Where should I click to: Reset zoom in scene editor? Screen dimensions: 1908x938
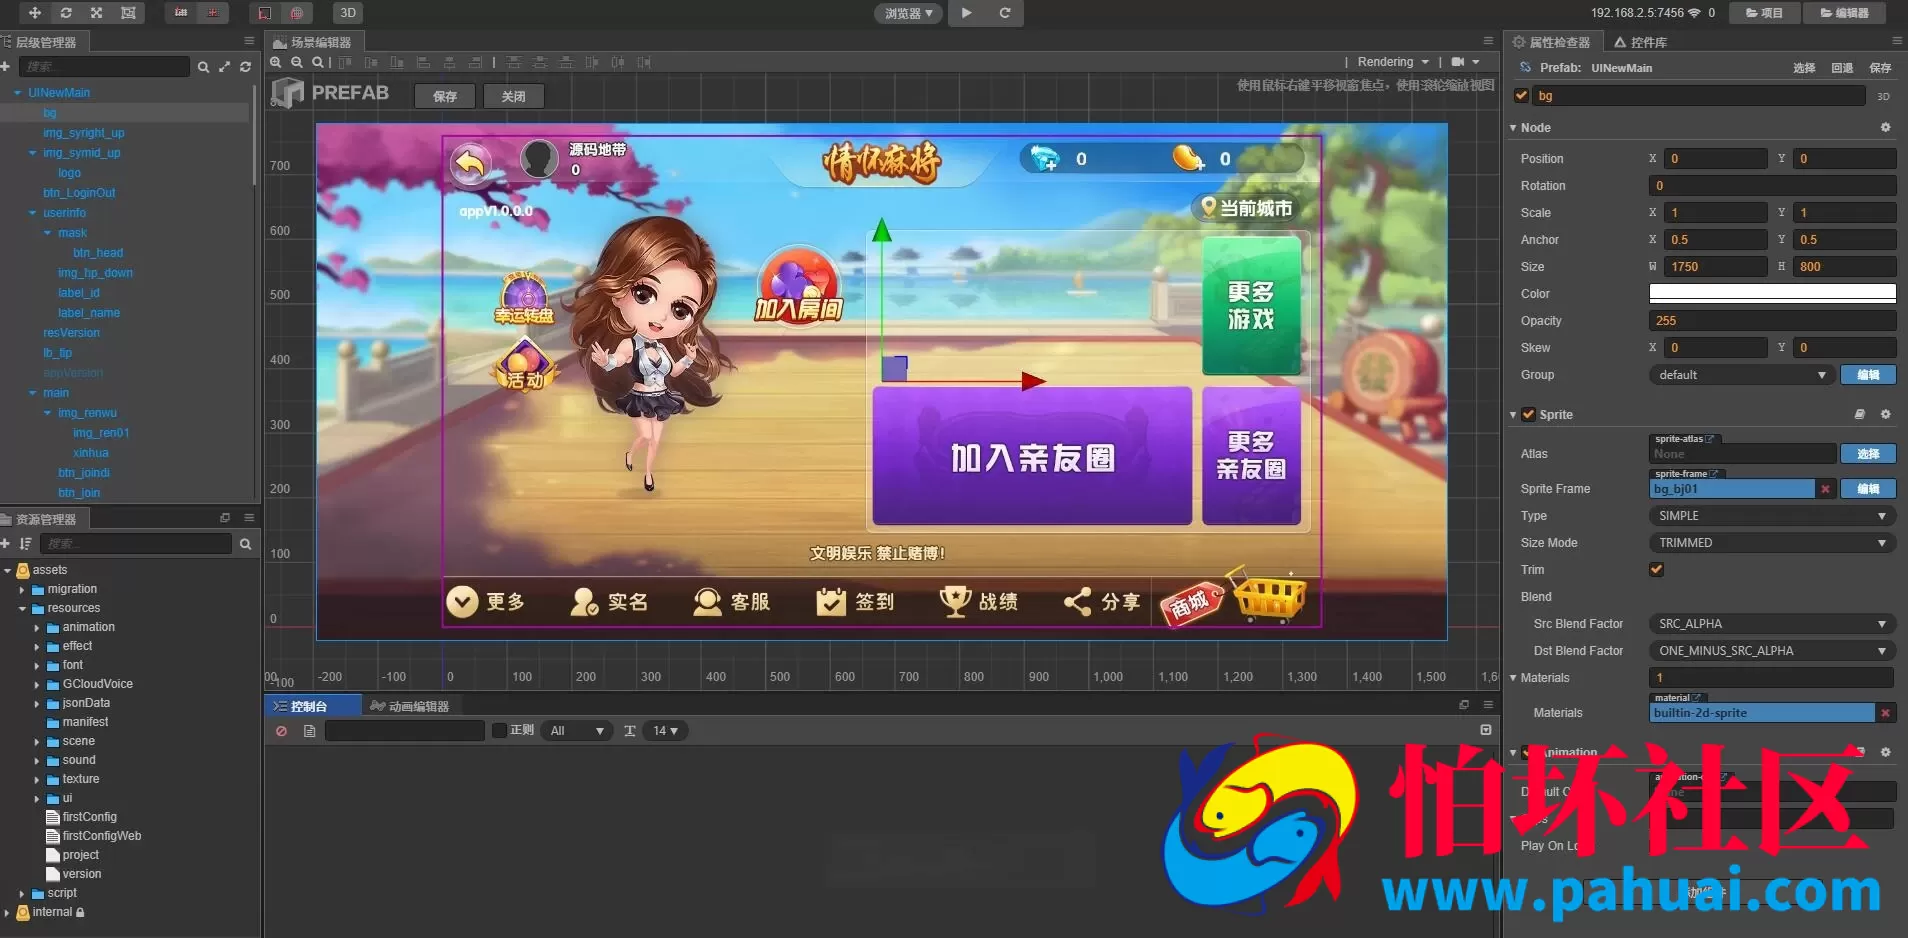(x=318, y=62)
